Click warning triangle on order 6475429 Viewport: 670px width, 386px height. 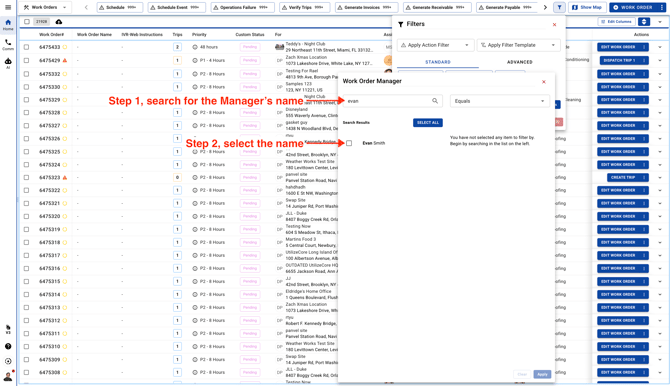point(65,60)
